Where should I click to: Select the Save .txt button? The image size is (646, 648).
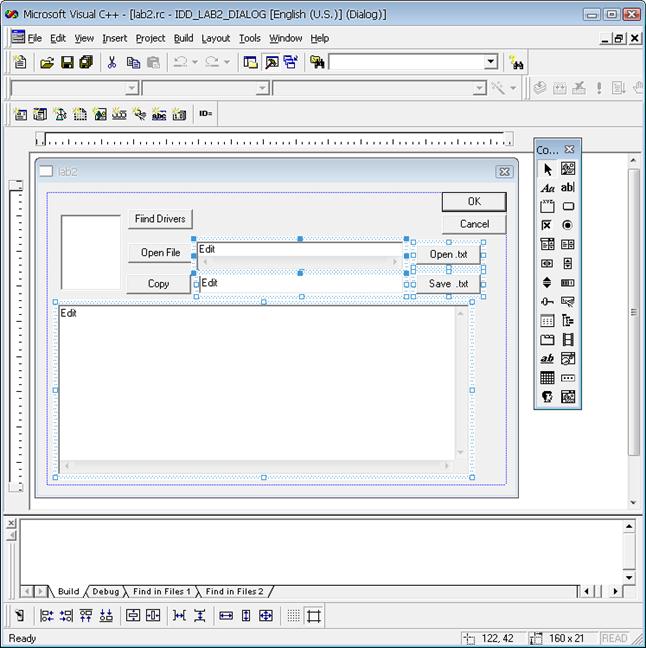pos(448,284)
